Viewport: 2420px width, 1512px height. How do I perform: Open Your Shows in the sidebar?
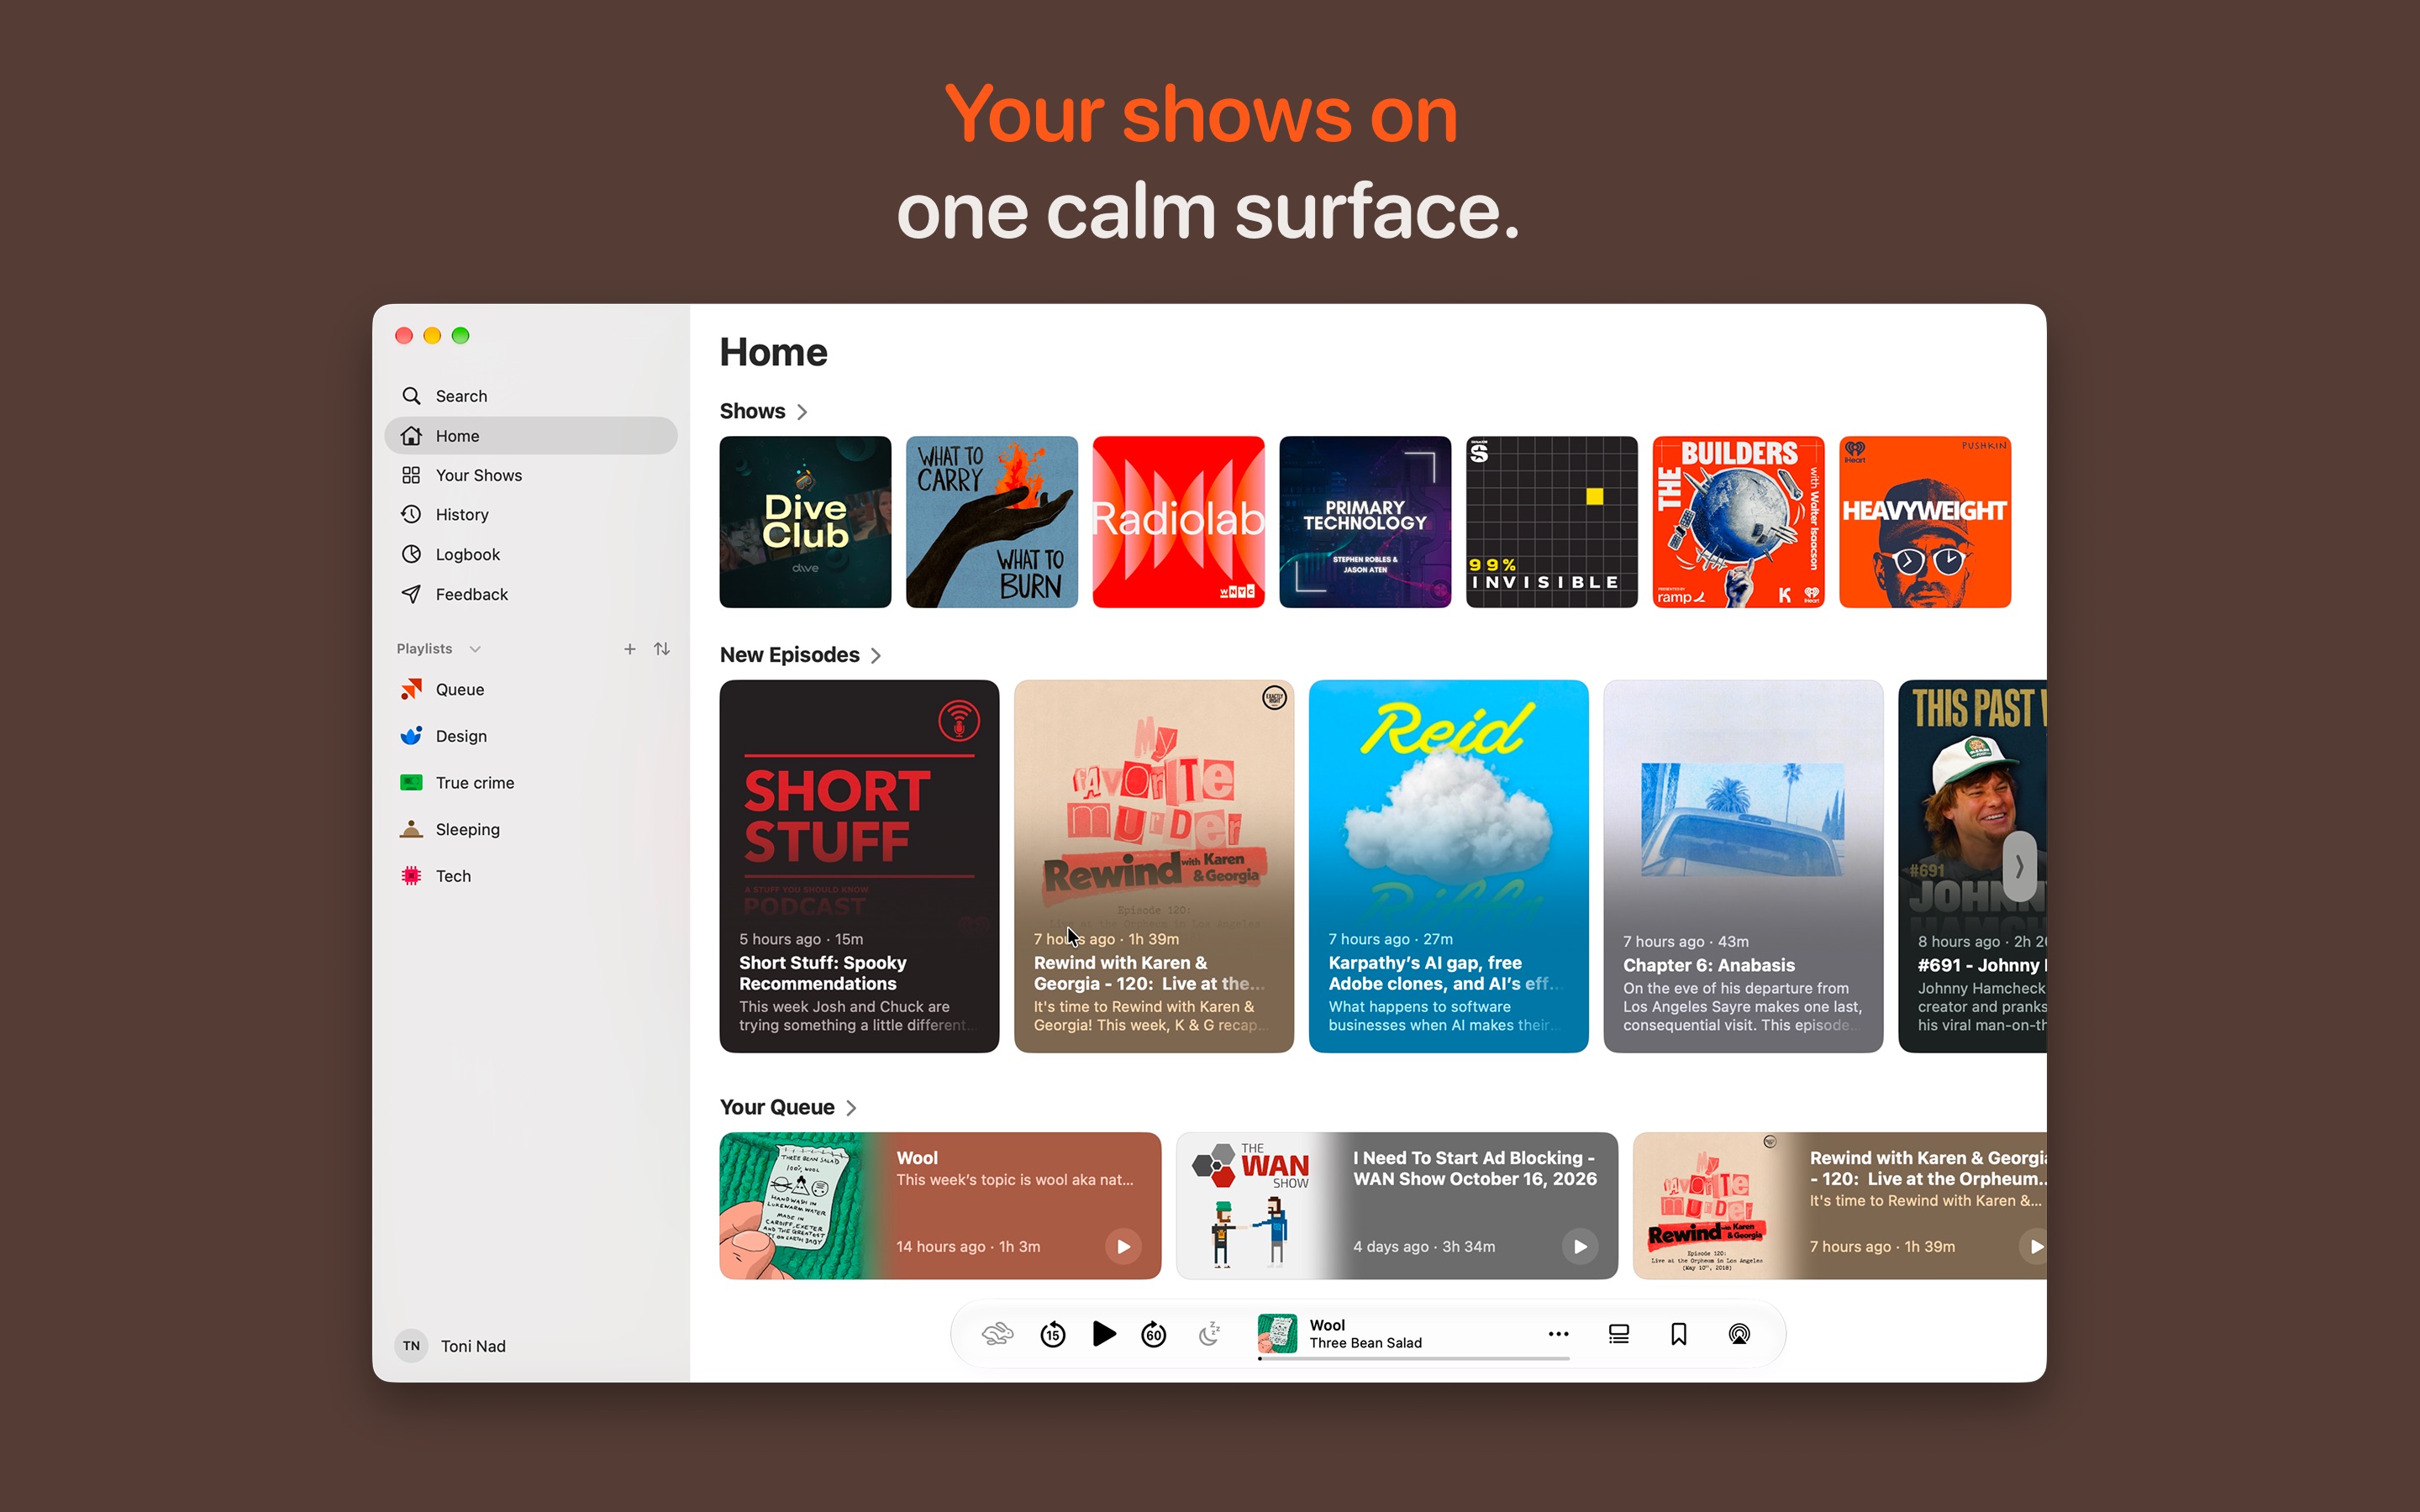pyautogui.click(x=530, y=475)
